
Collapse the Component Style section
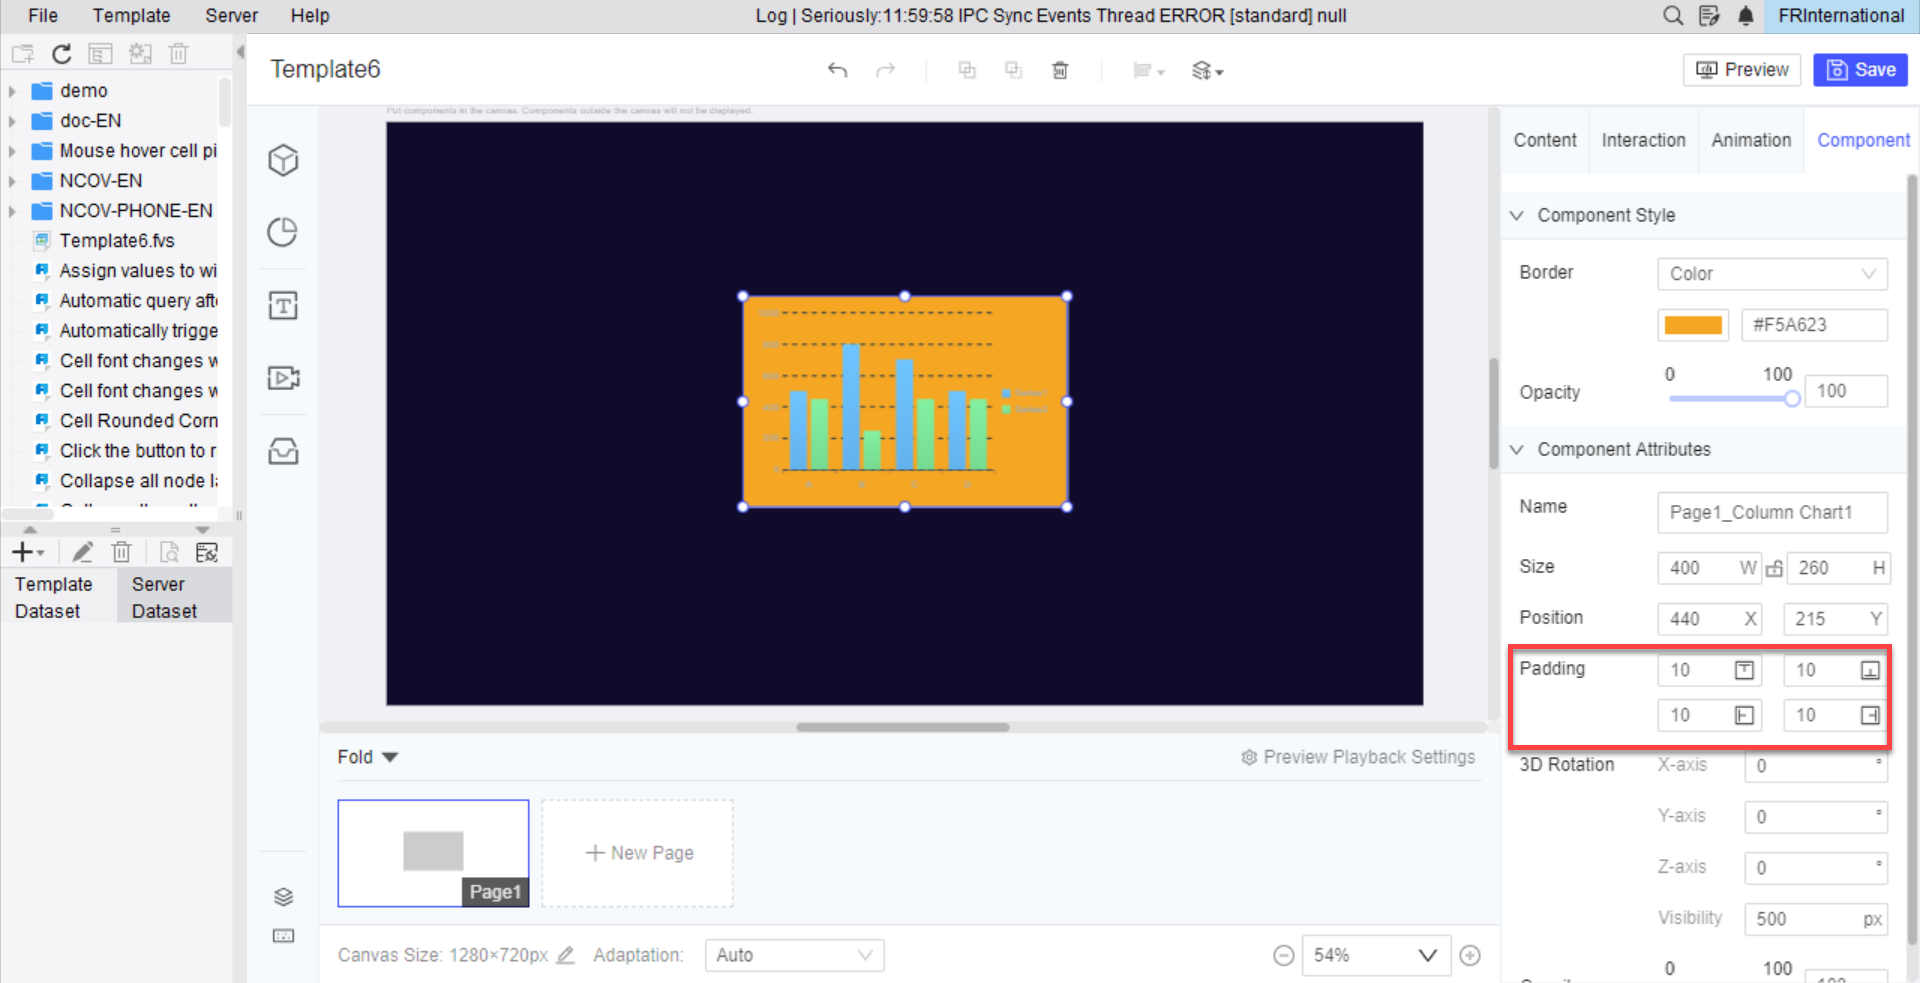click(x=1517, y=215)
